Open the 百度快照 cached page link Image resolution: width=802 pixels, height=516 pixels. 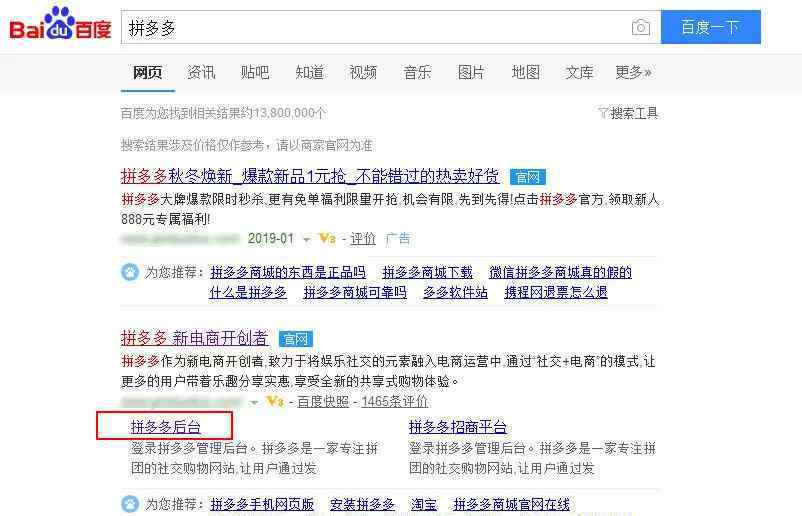pyautogui.click(x=323, y=402)
